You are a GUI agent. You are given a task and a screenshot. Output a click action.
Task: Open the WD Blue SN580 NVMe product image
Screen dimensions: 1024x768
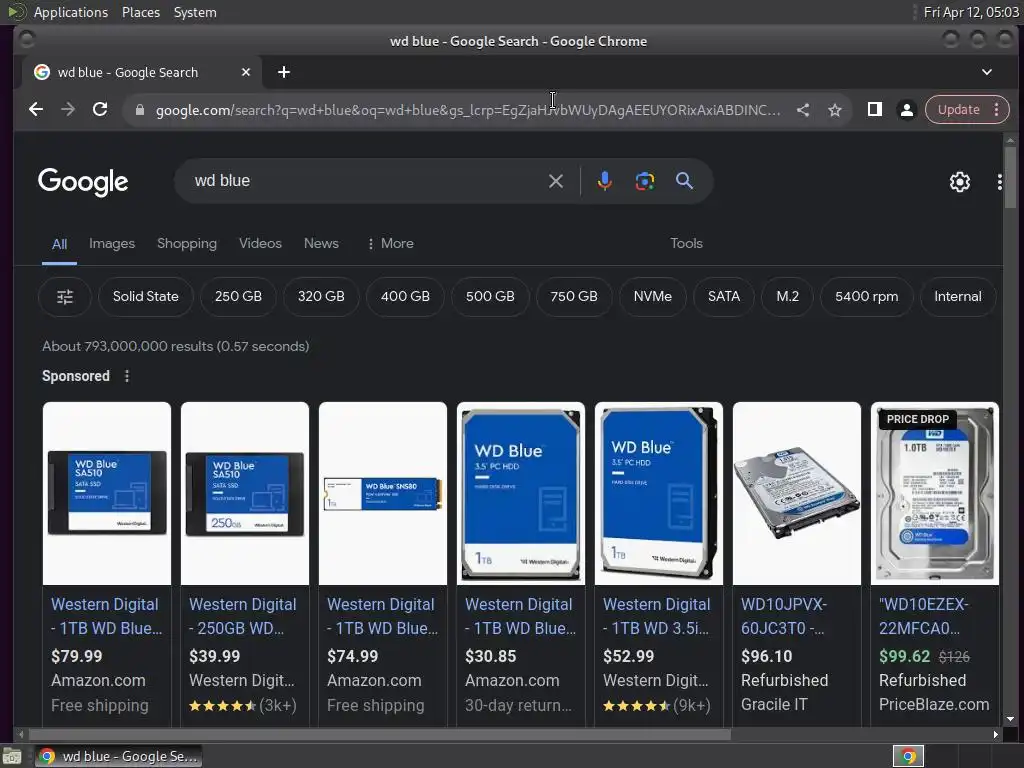(x=383, y=493)
